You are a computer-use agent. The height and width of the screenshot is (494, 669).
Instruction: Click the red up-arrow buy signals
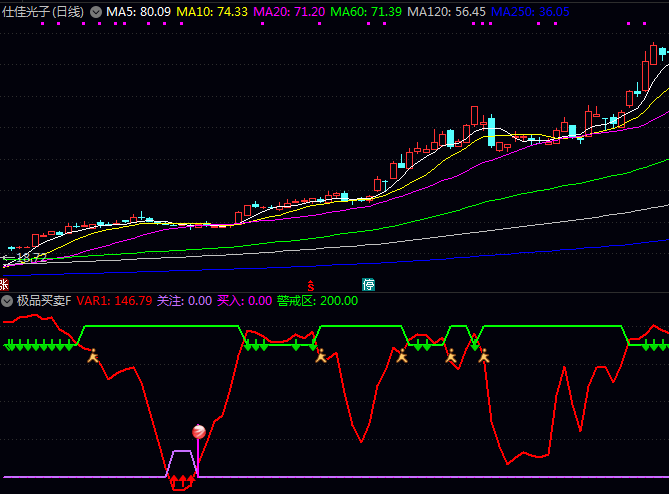click(181, 482)
